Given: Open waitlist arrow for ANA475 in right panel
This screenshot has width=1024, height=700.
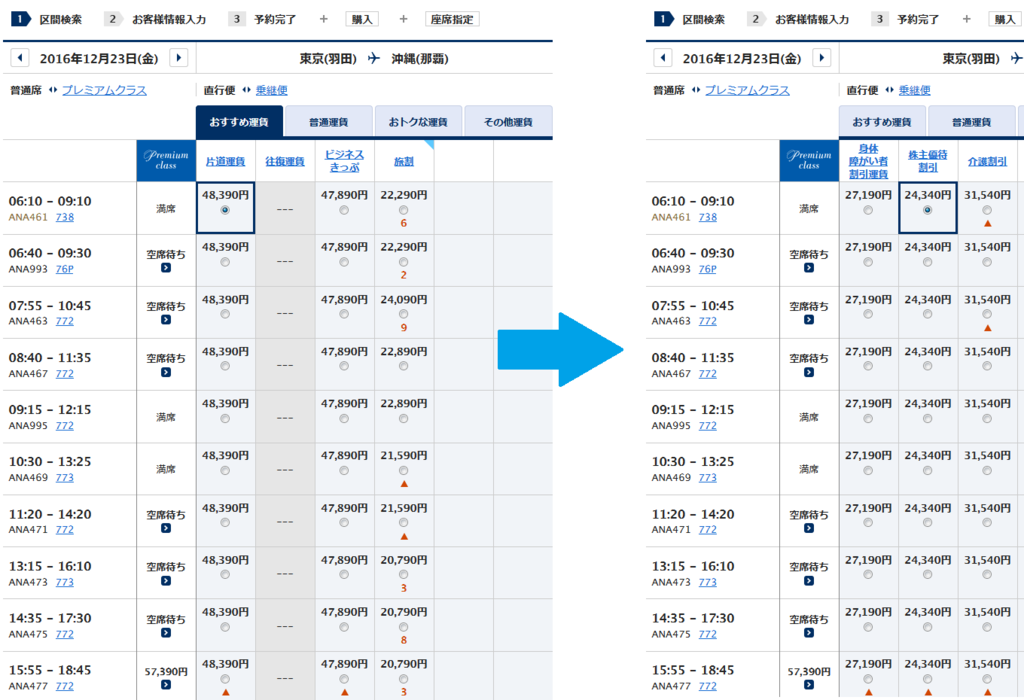Looking at the screenshot, I should [x=809, y=633].
